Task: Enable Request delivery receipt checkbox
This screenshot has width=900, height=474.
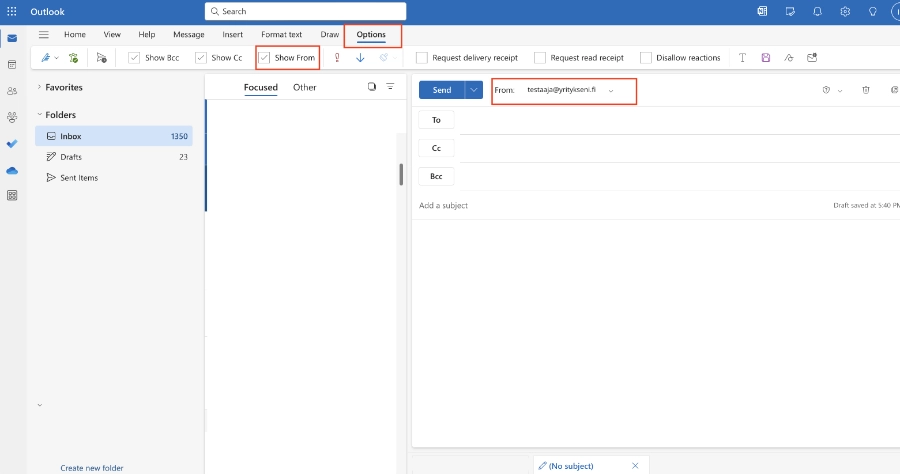Action: [x=422, y=58]
